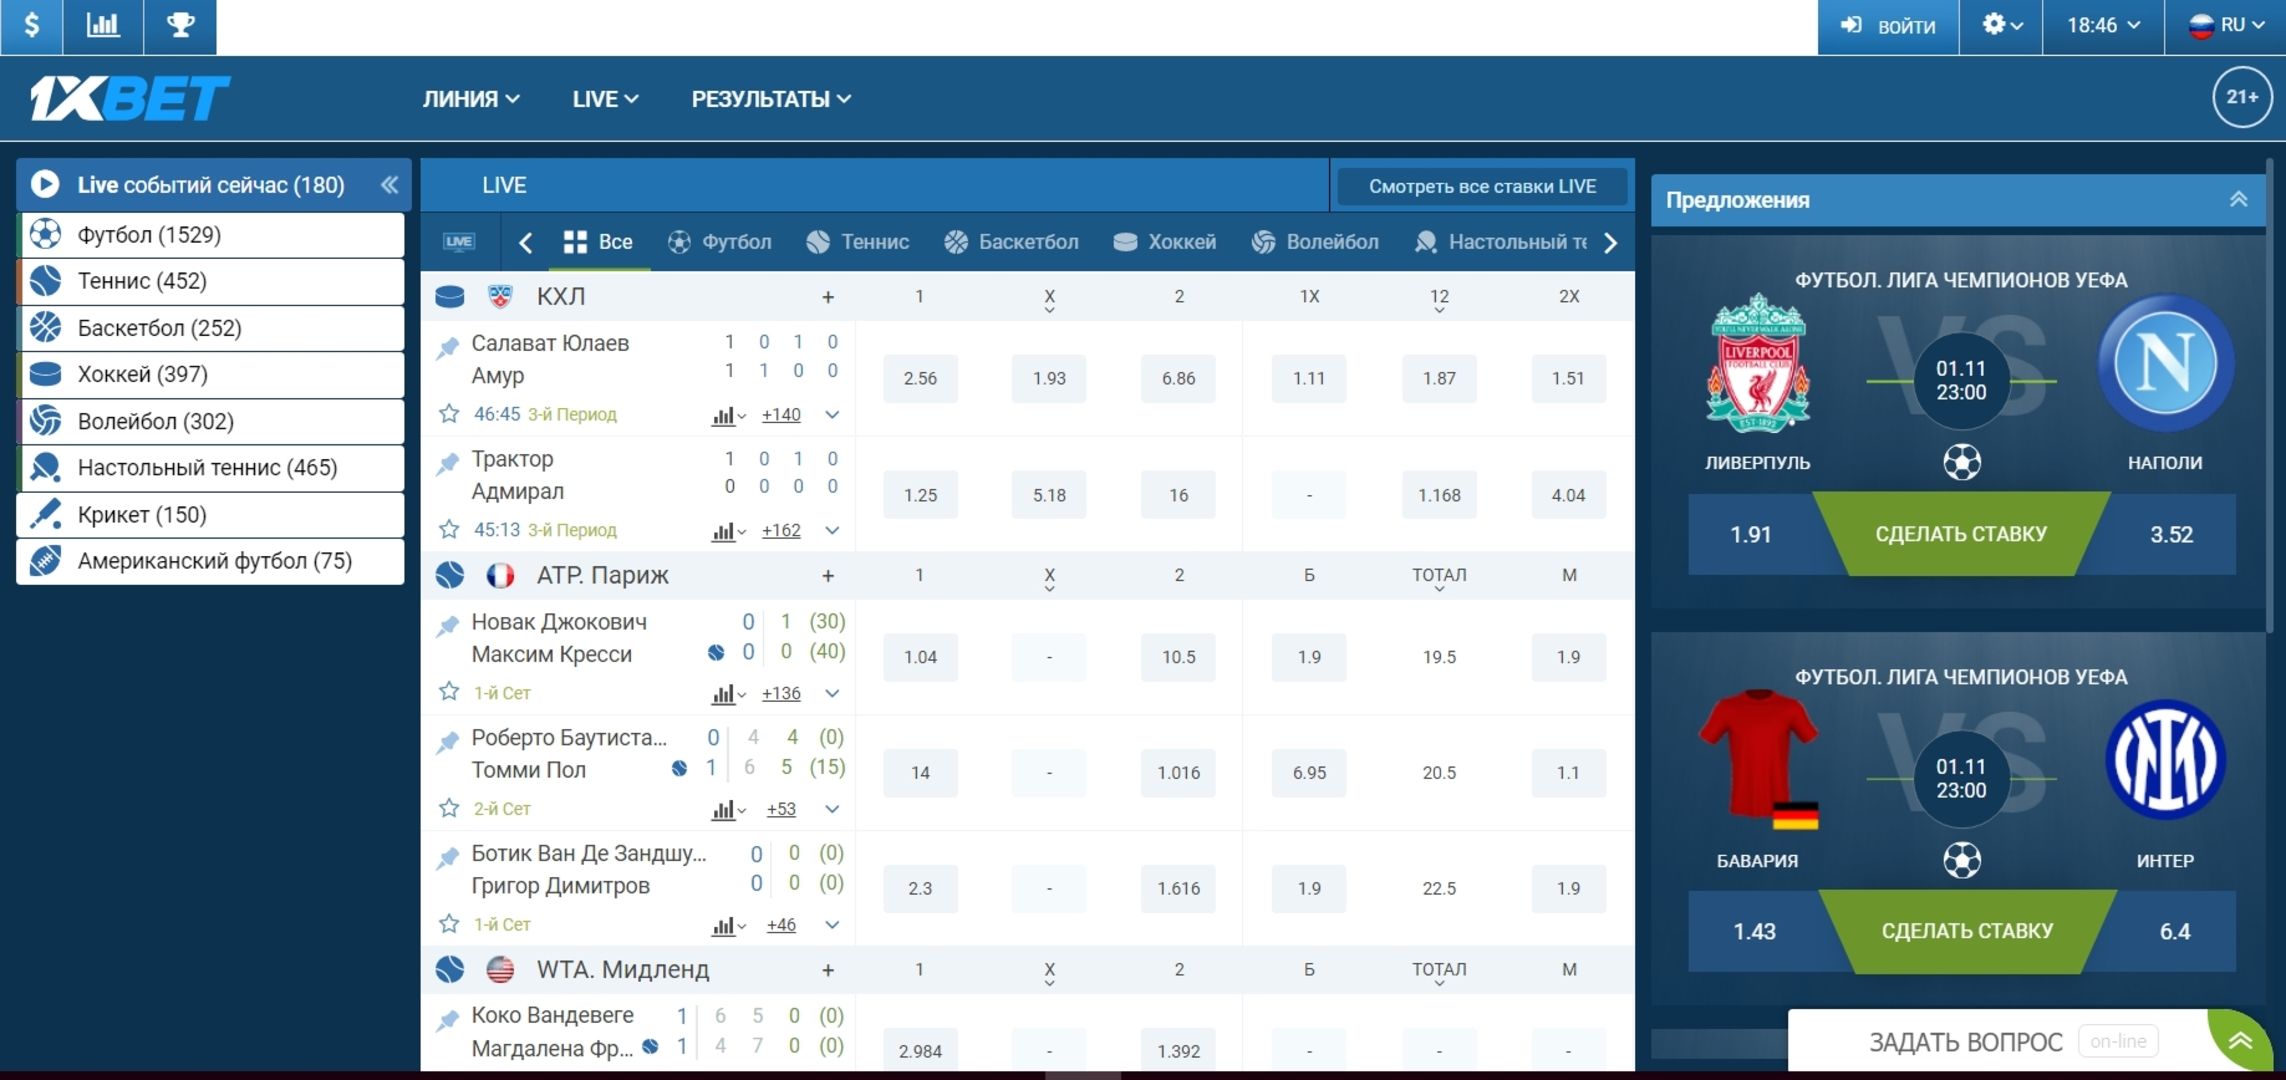Click the red Бавария jersey image
This screenshot has height=1080, width=2286.
click(1758, 760)
